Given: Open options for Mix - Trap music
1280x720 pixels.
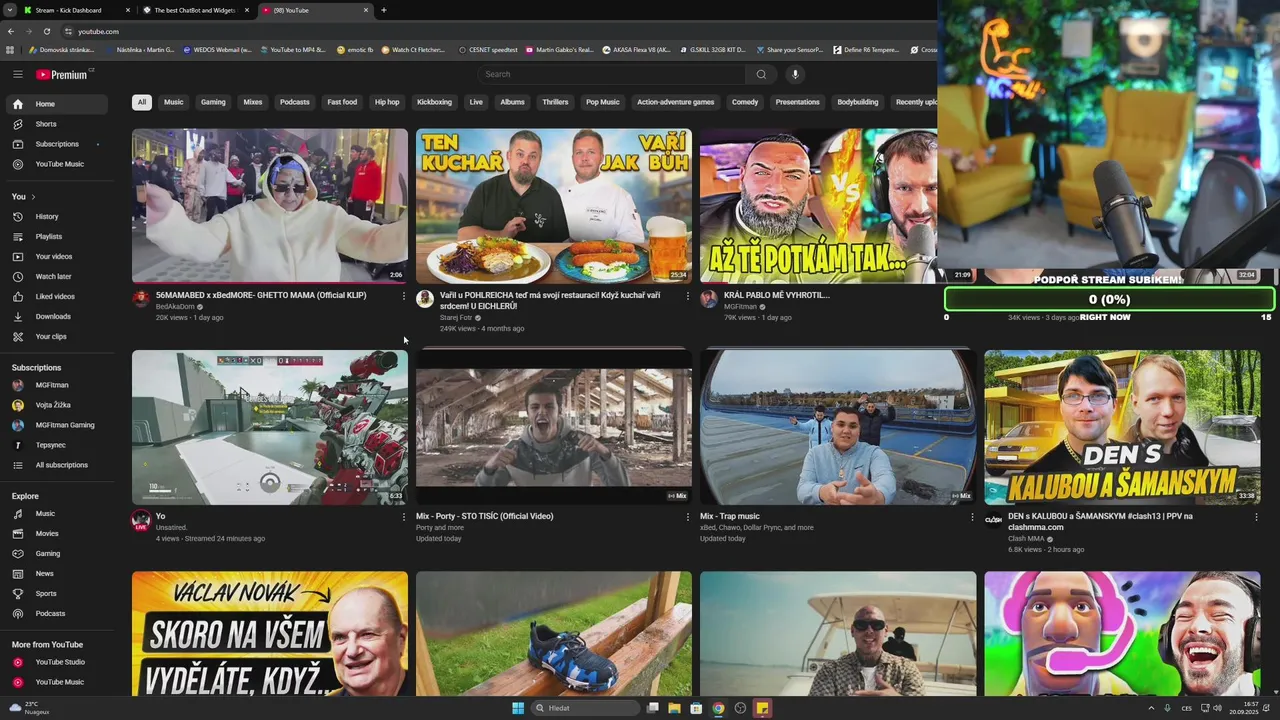Looking at the screenshot, I should pyautogui.click(x=972, y=517).
